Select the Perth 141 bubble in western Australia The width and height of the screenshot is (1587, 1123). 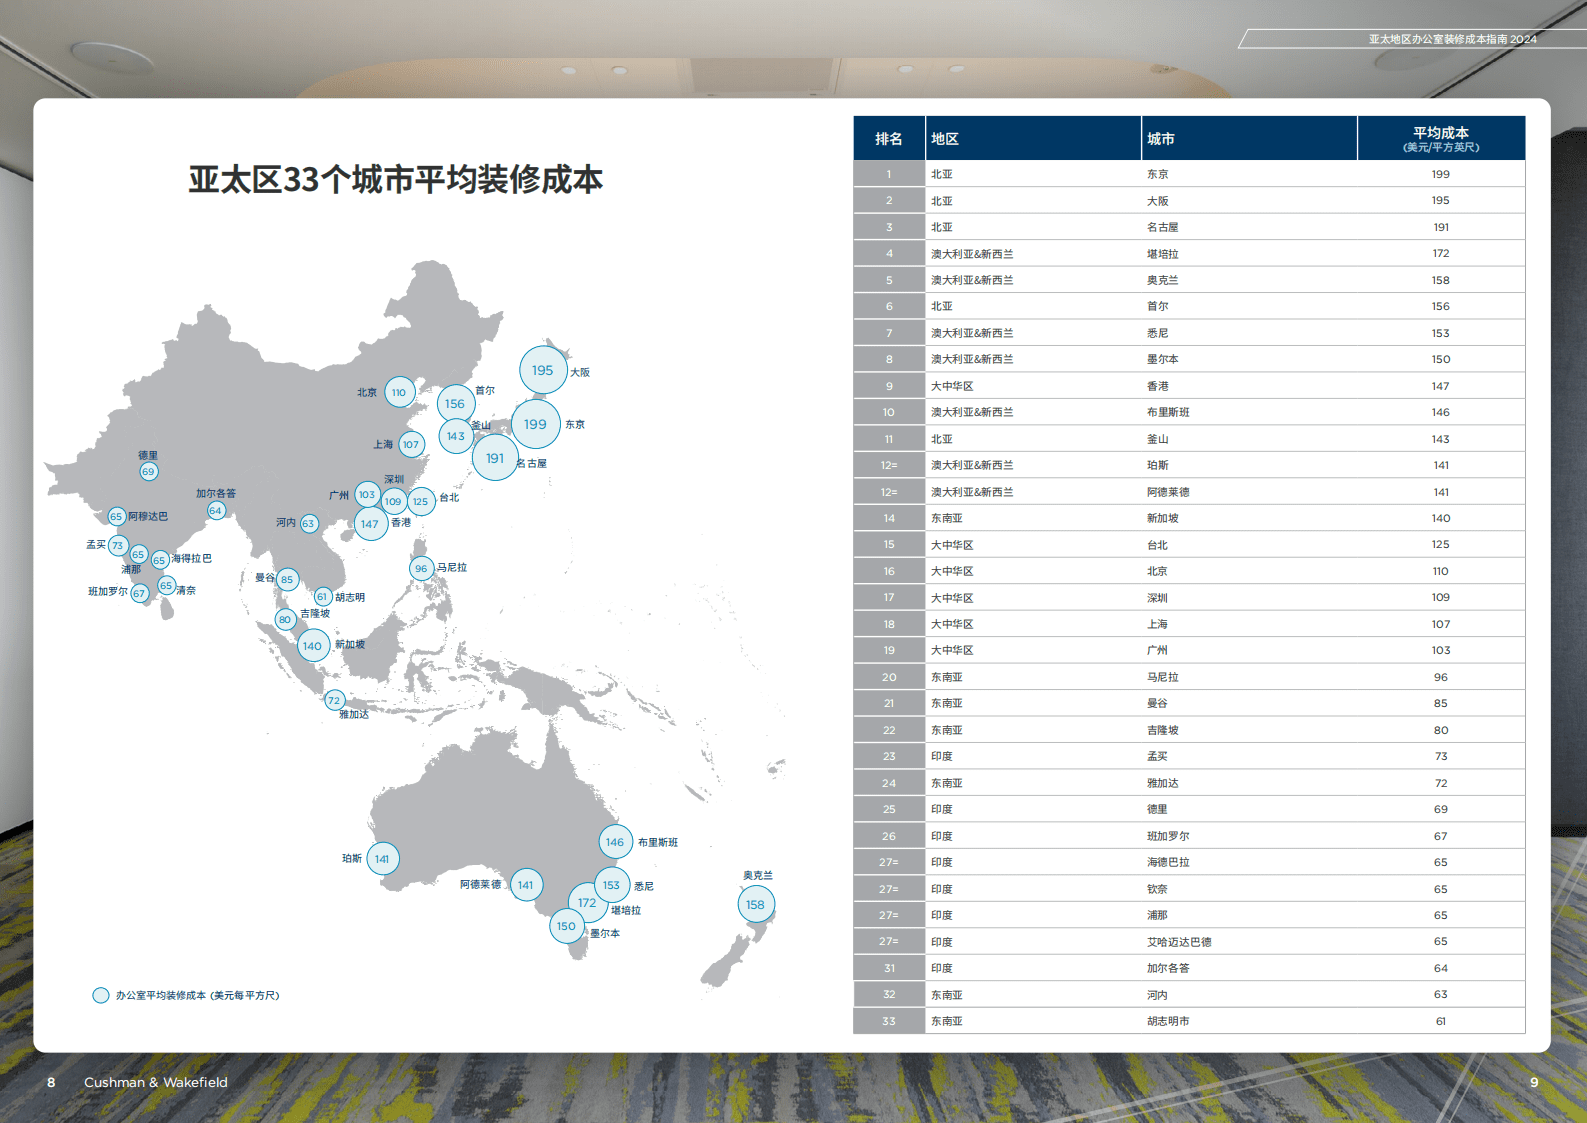[382, 859]
